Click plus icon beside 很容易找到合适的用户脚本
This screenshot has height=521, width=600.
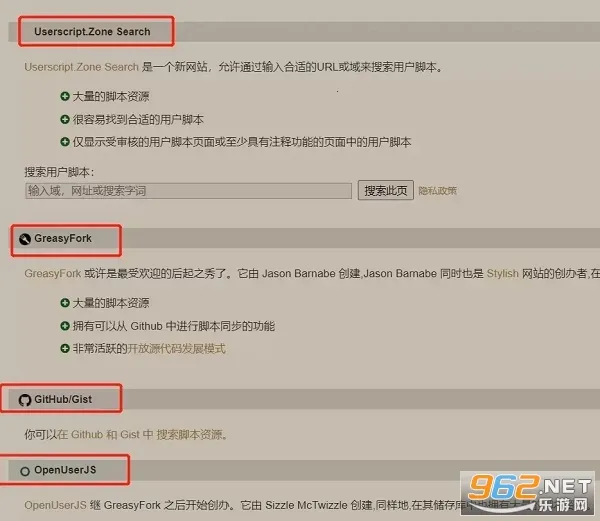pos(65,119)
